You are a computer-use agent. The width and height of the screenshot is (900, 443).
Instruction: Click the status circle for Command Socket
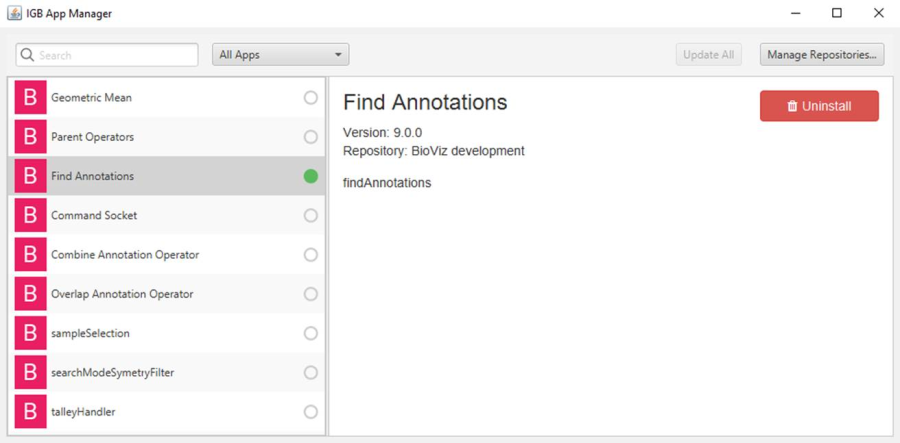tap(311, 215)
